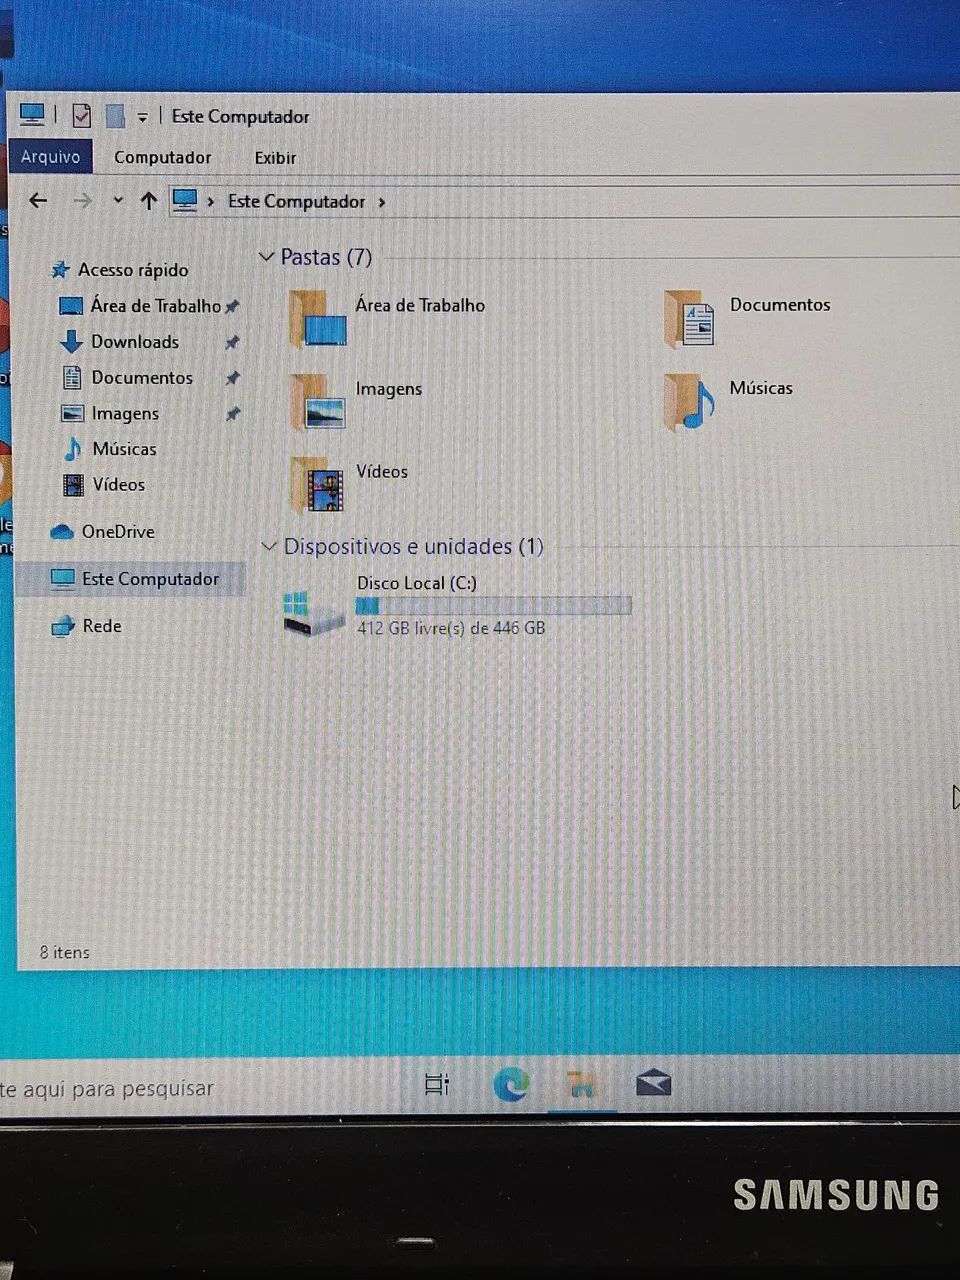960x1280 pixels.
Task: Go up one folder level arrow
Action: [x=149, y=201]
